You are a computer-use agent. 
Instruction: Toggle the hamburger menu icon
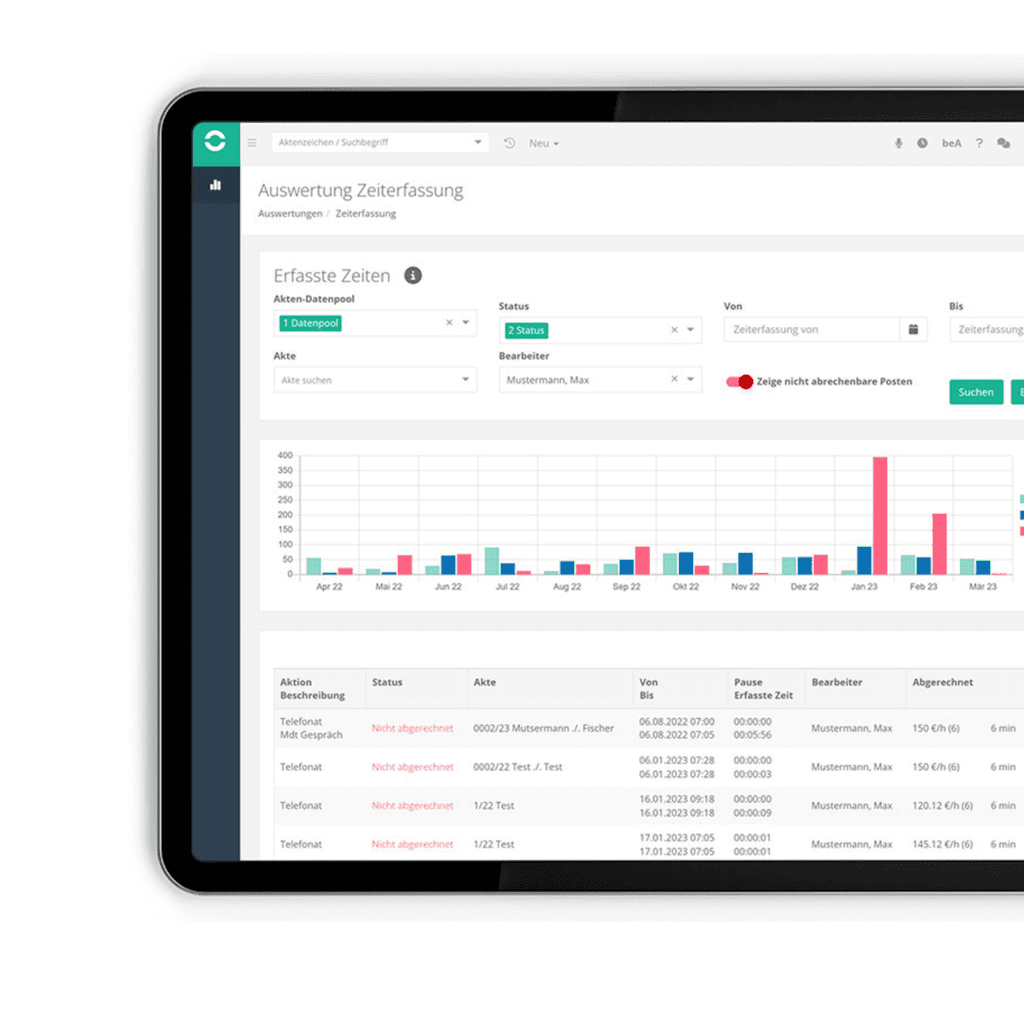pyautogui.click(x=252, y=142)
